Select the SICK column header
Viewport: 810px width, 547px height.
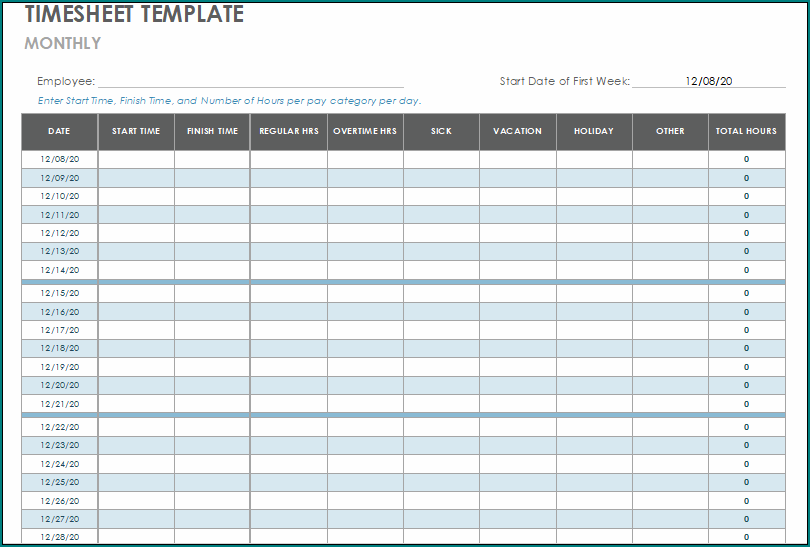pyautogui.click(x=442, y=132)
